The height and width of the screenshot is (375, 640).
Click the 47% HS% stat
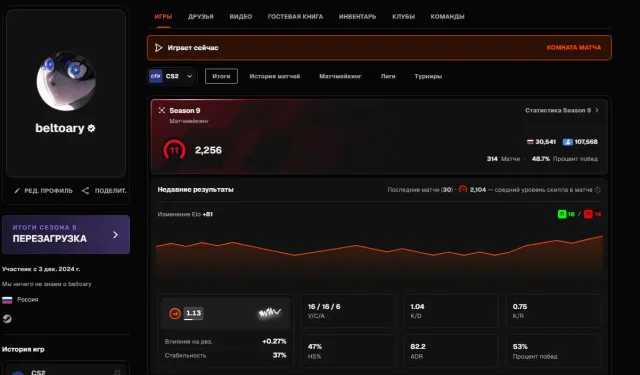[x=348, y=351]
